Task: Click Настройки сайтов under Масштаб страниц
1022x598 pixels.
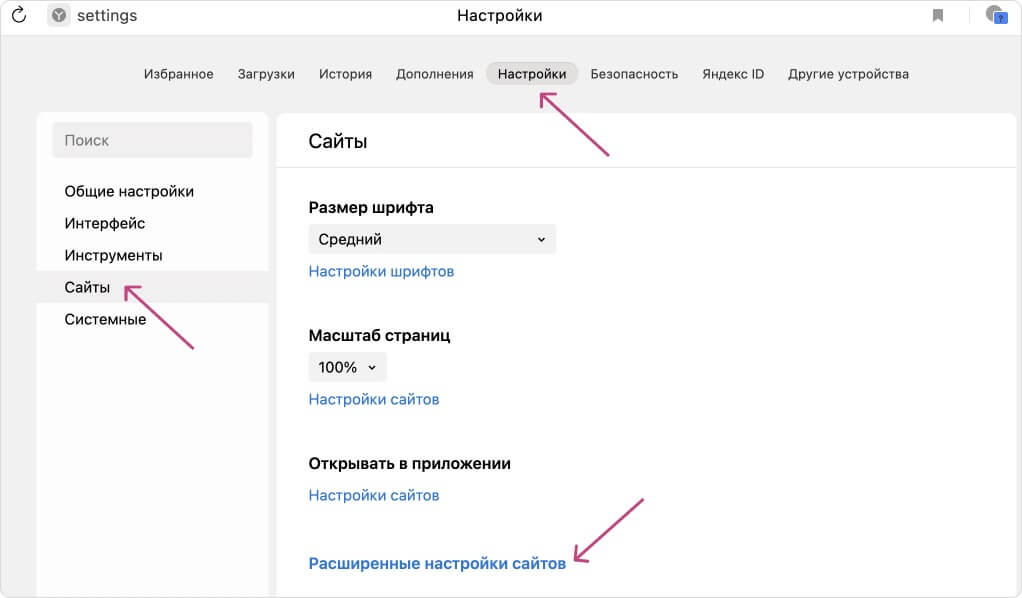Action: point(373,399)
